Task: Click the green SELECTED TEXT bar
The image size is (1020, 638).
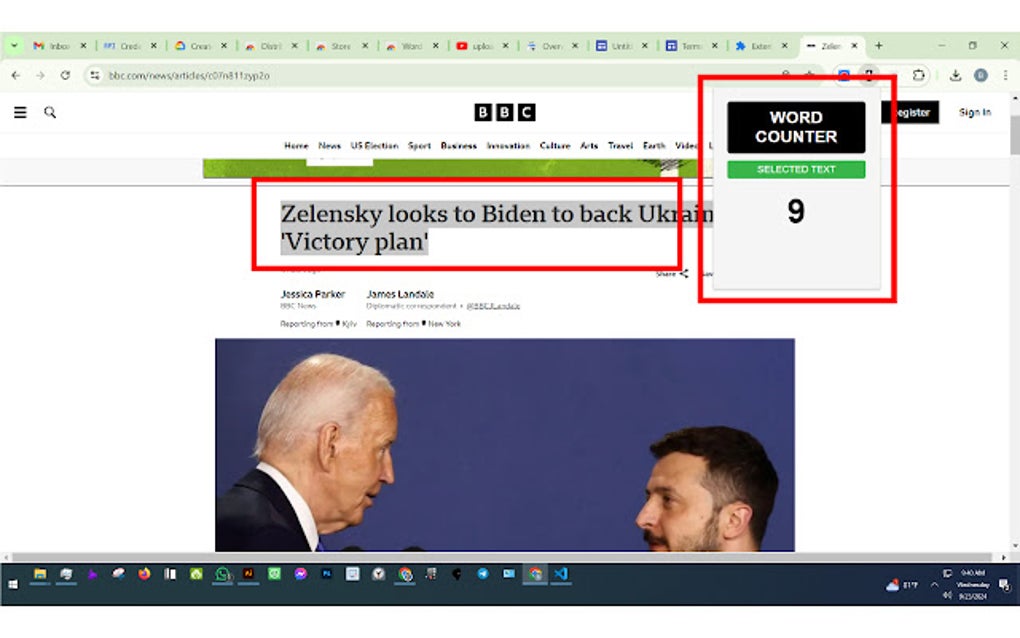Action: (x=794, y=169)
